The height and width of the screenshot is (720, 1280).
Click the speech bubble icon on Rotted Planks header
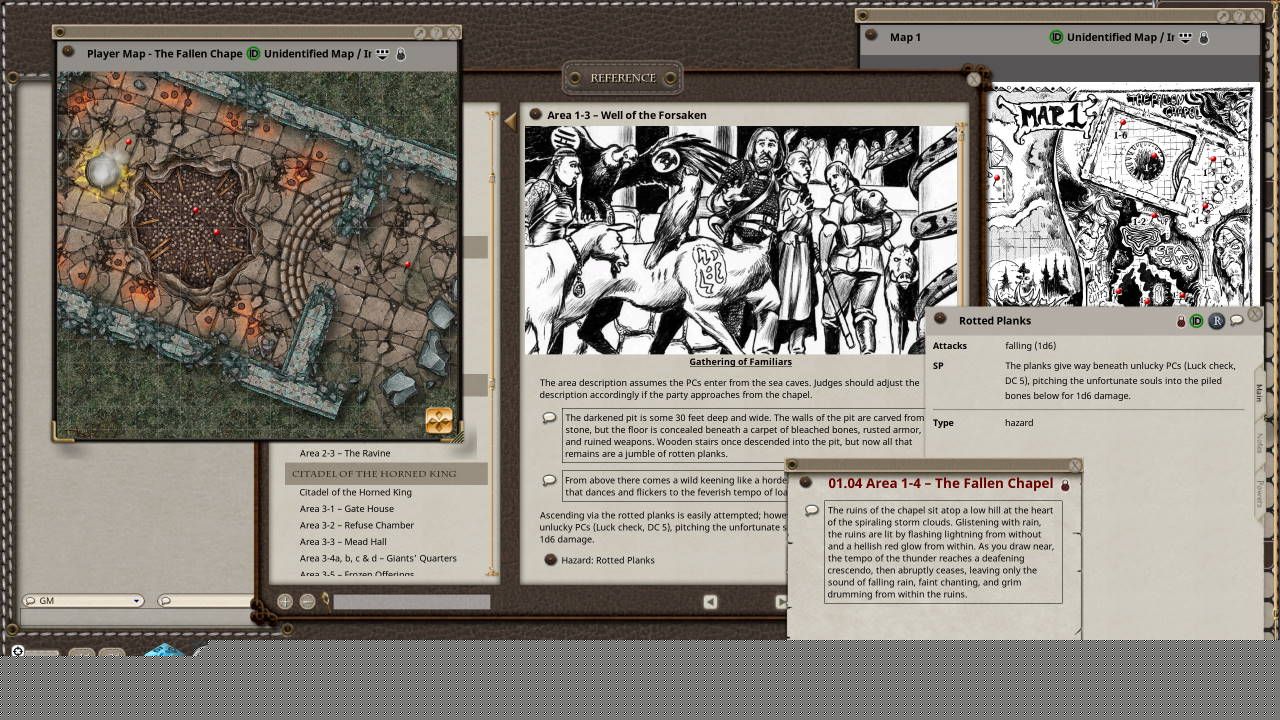pos(1237,320)
